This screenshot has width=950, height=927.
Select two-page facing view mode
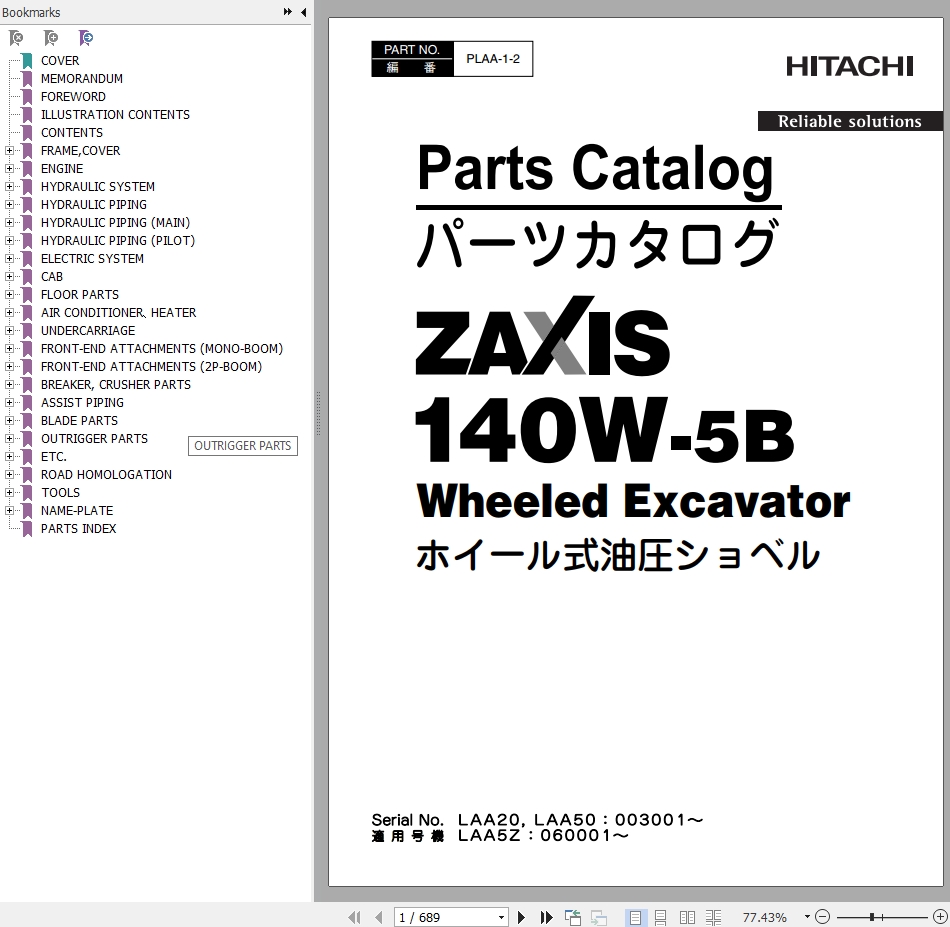(687, 917)
